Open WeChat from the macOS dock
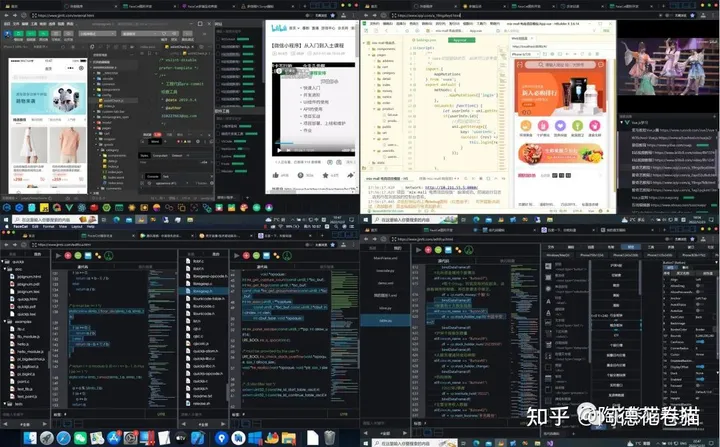 78,437
